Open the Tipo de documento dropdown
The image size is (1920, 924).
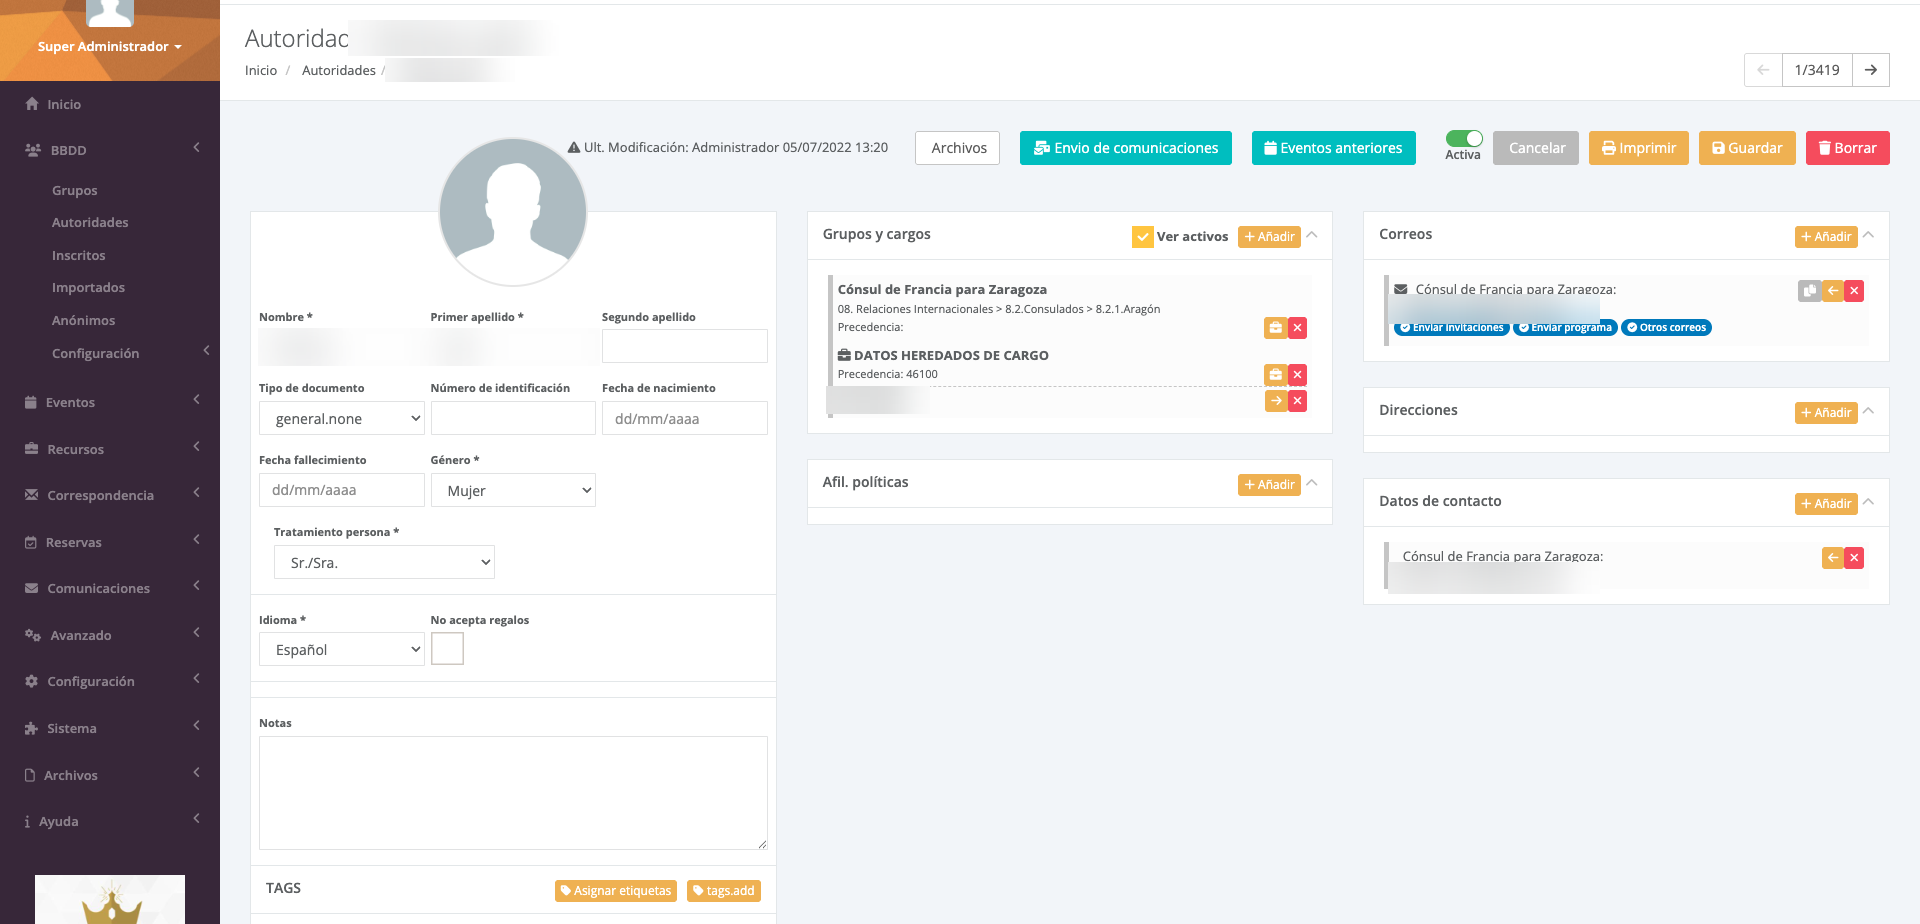342,418
